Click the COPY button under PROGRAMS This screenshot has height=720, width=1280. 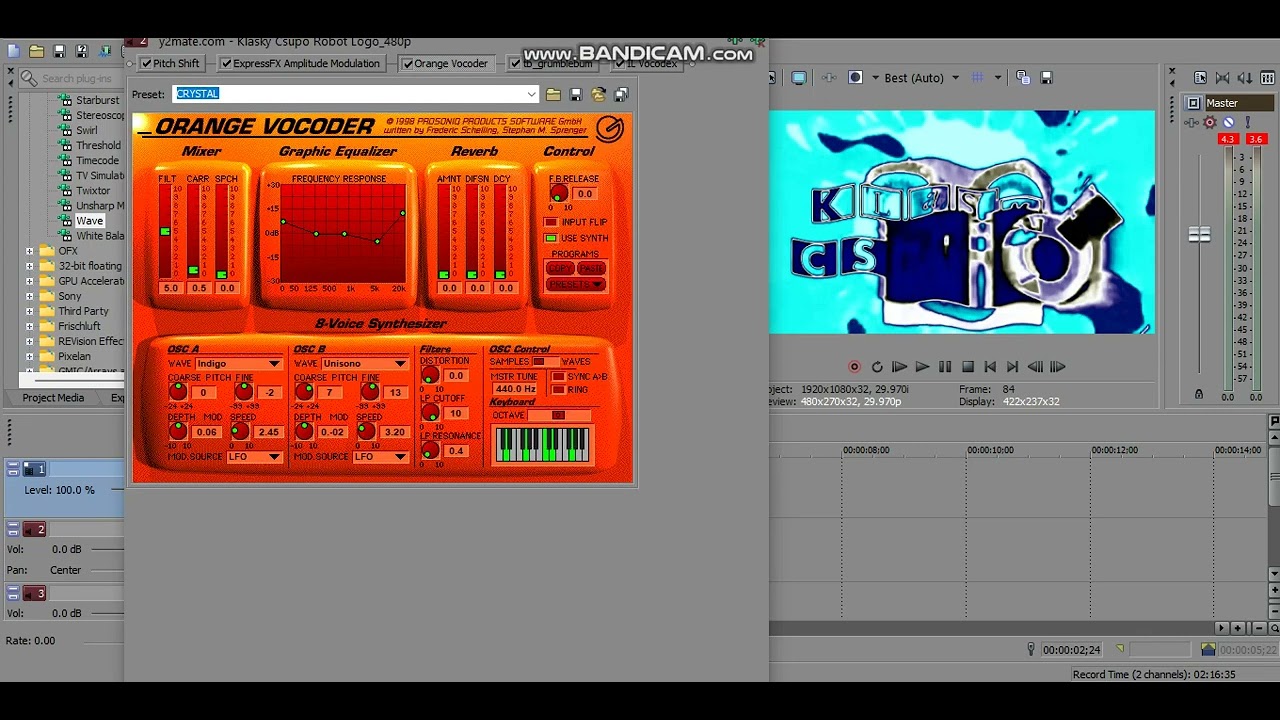[x=560, y=269]
